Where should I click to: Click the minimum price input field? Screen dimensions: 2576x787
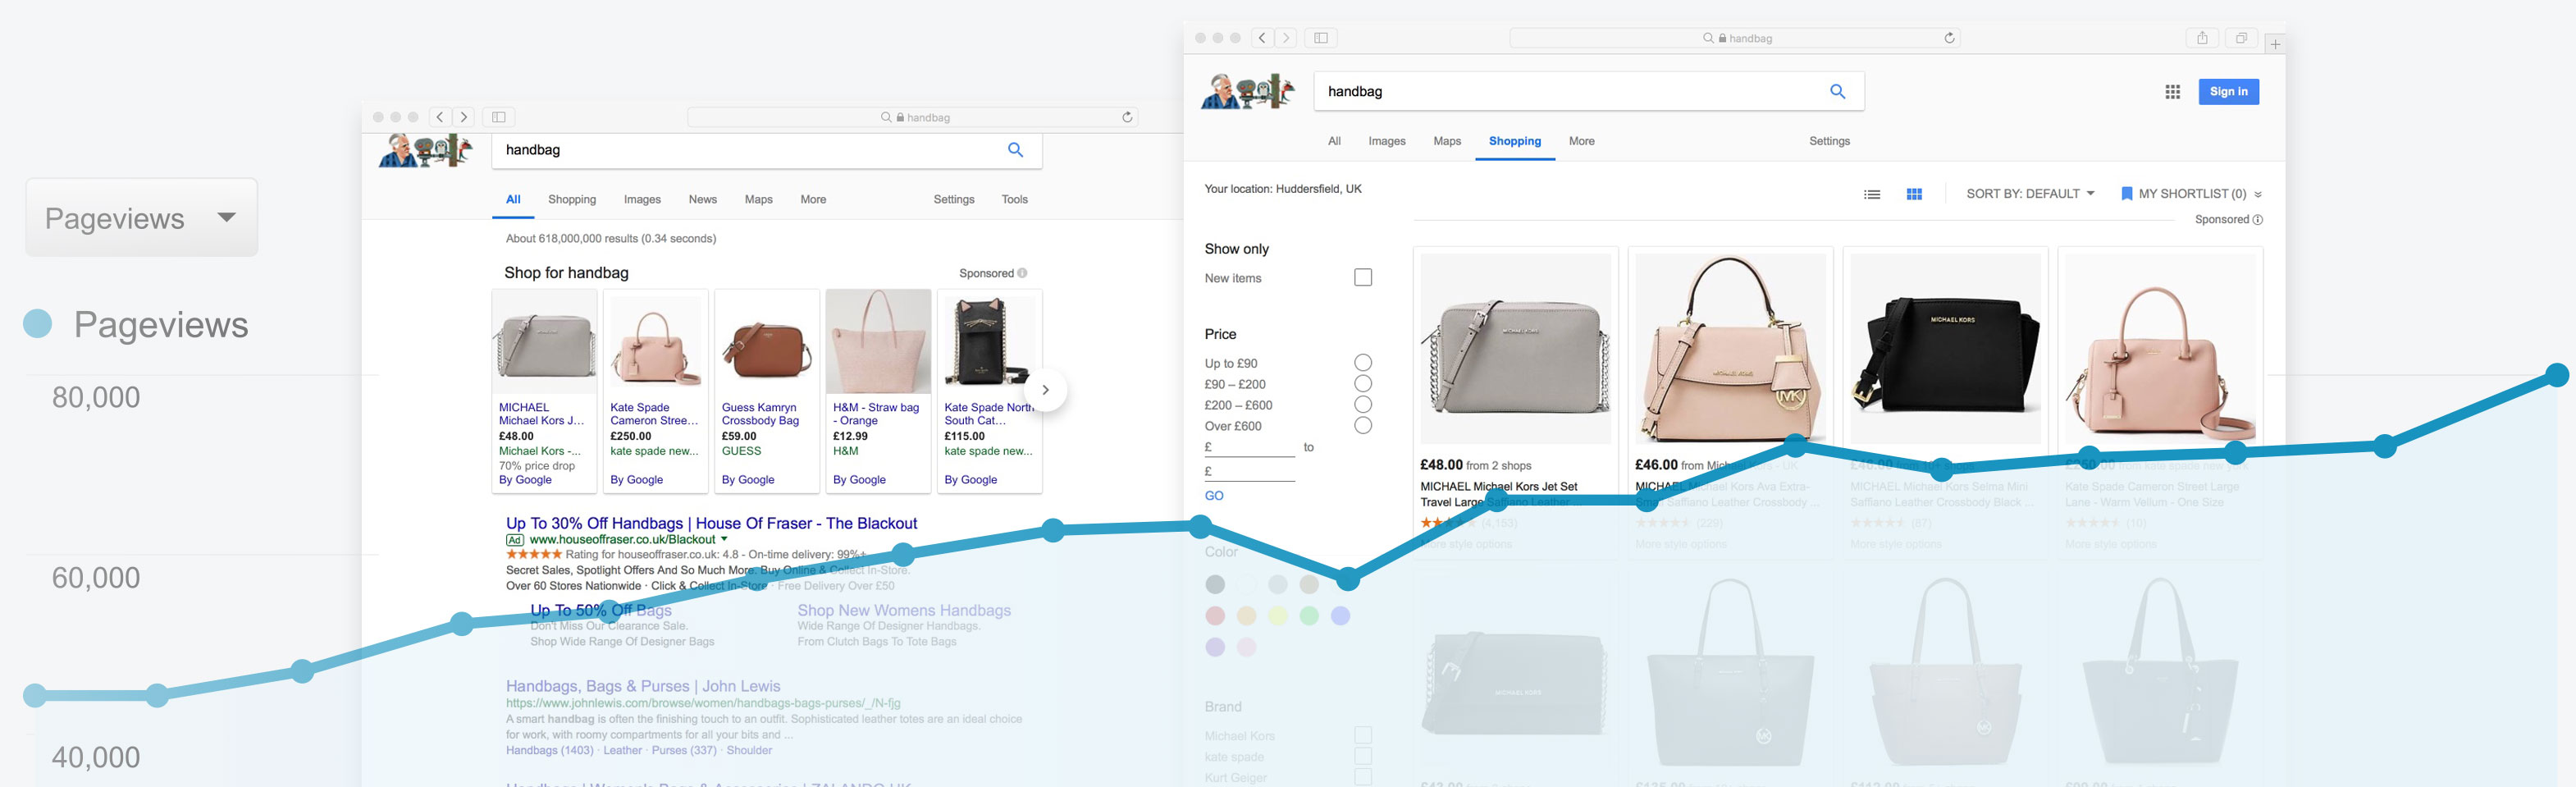coord(1250,447)
